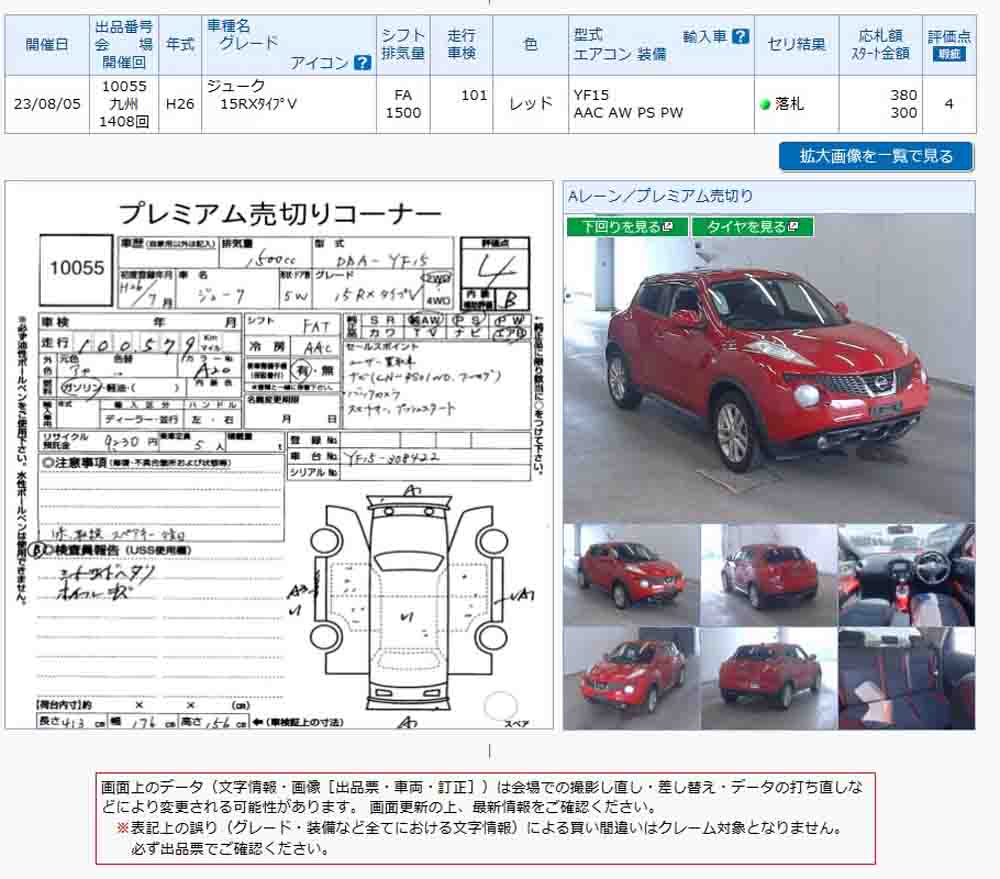Click the セリ結果 column header
The image size is (1000, 879).
click(796, 45)
